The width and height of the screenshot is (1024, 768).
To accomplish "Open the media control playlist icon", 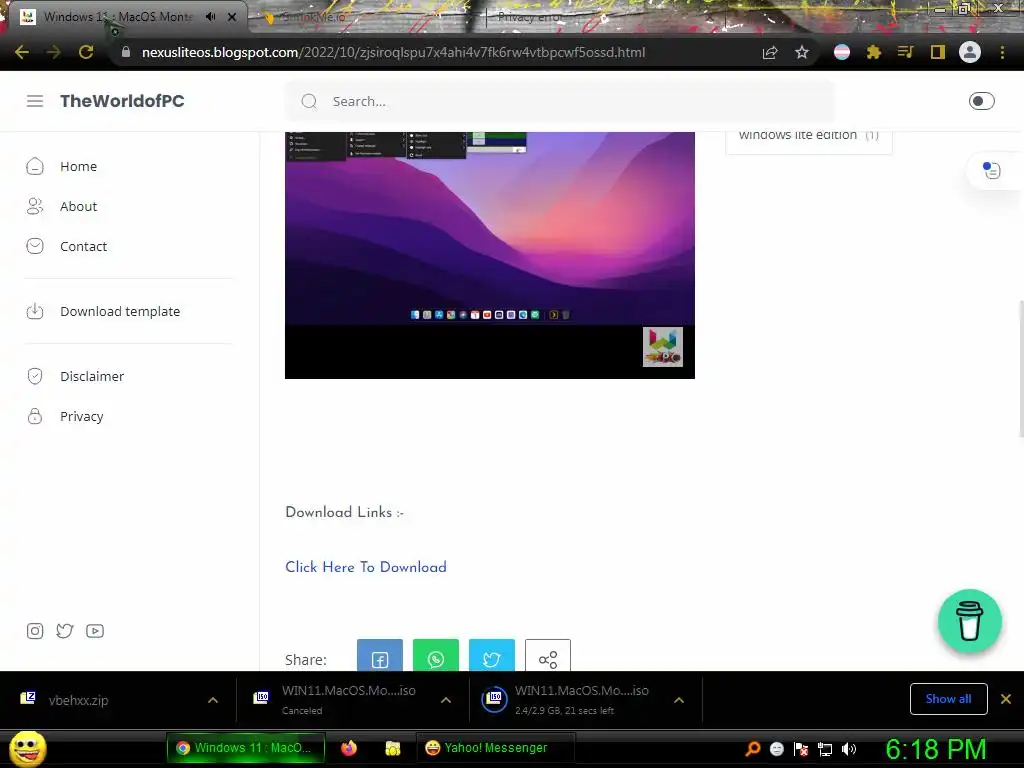I will (x=905, y=52).
